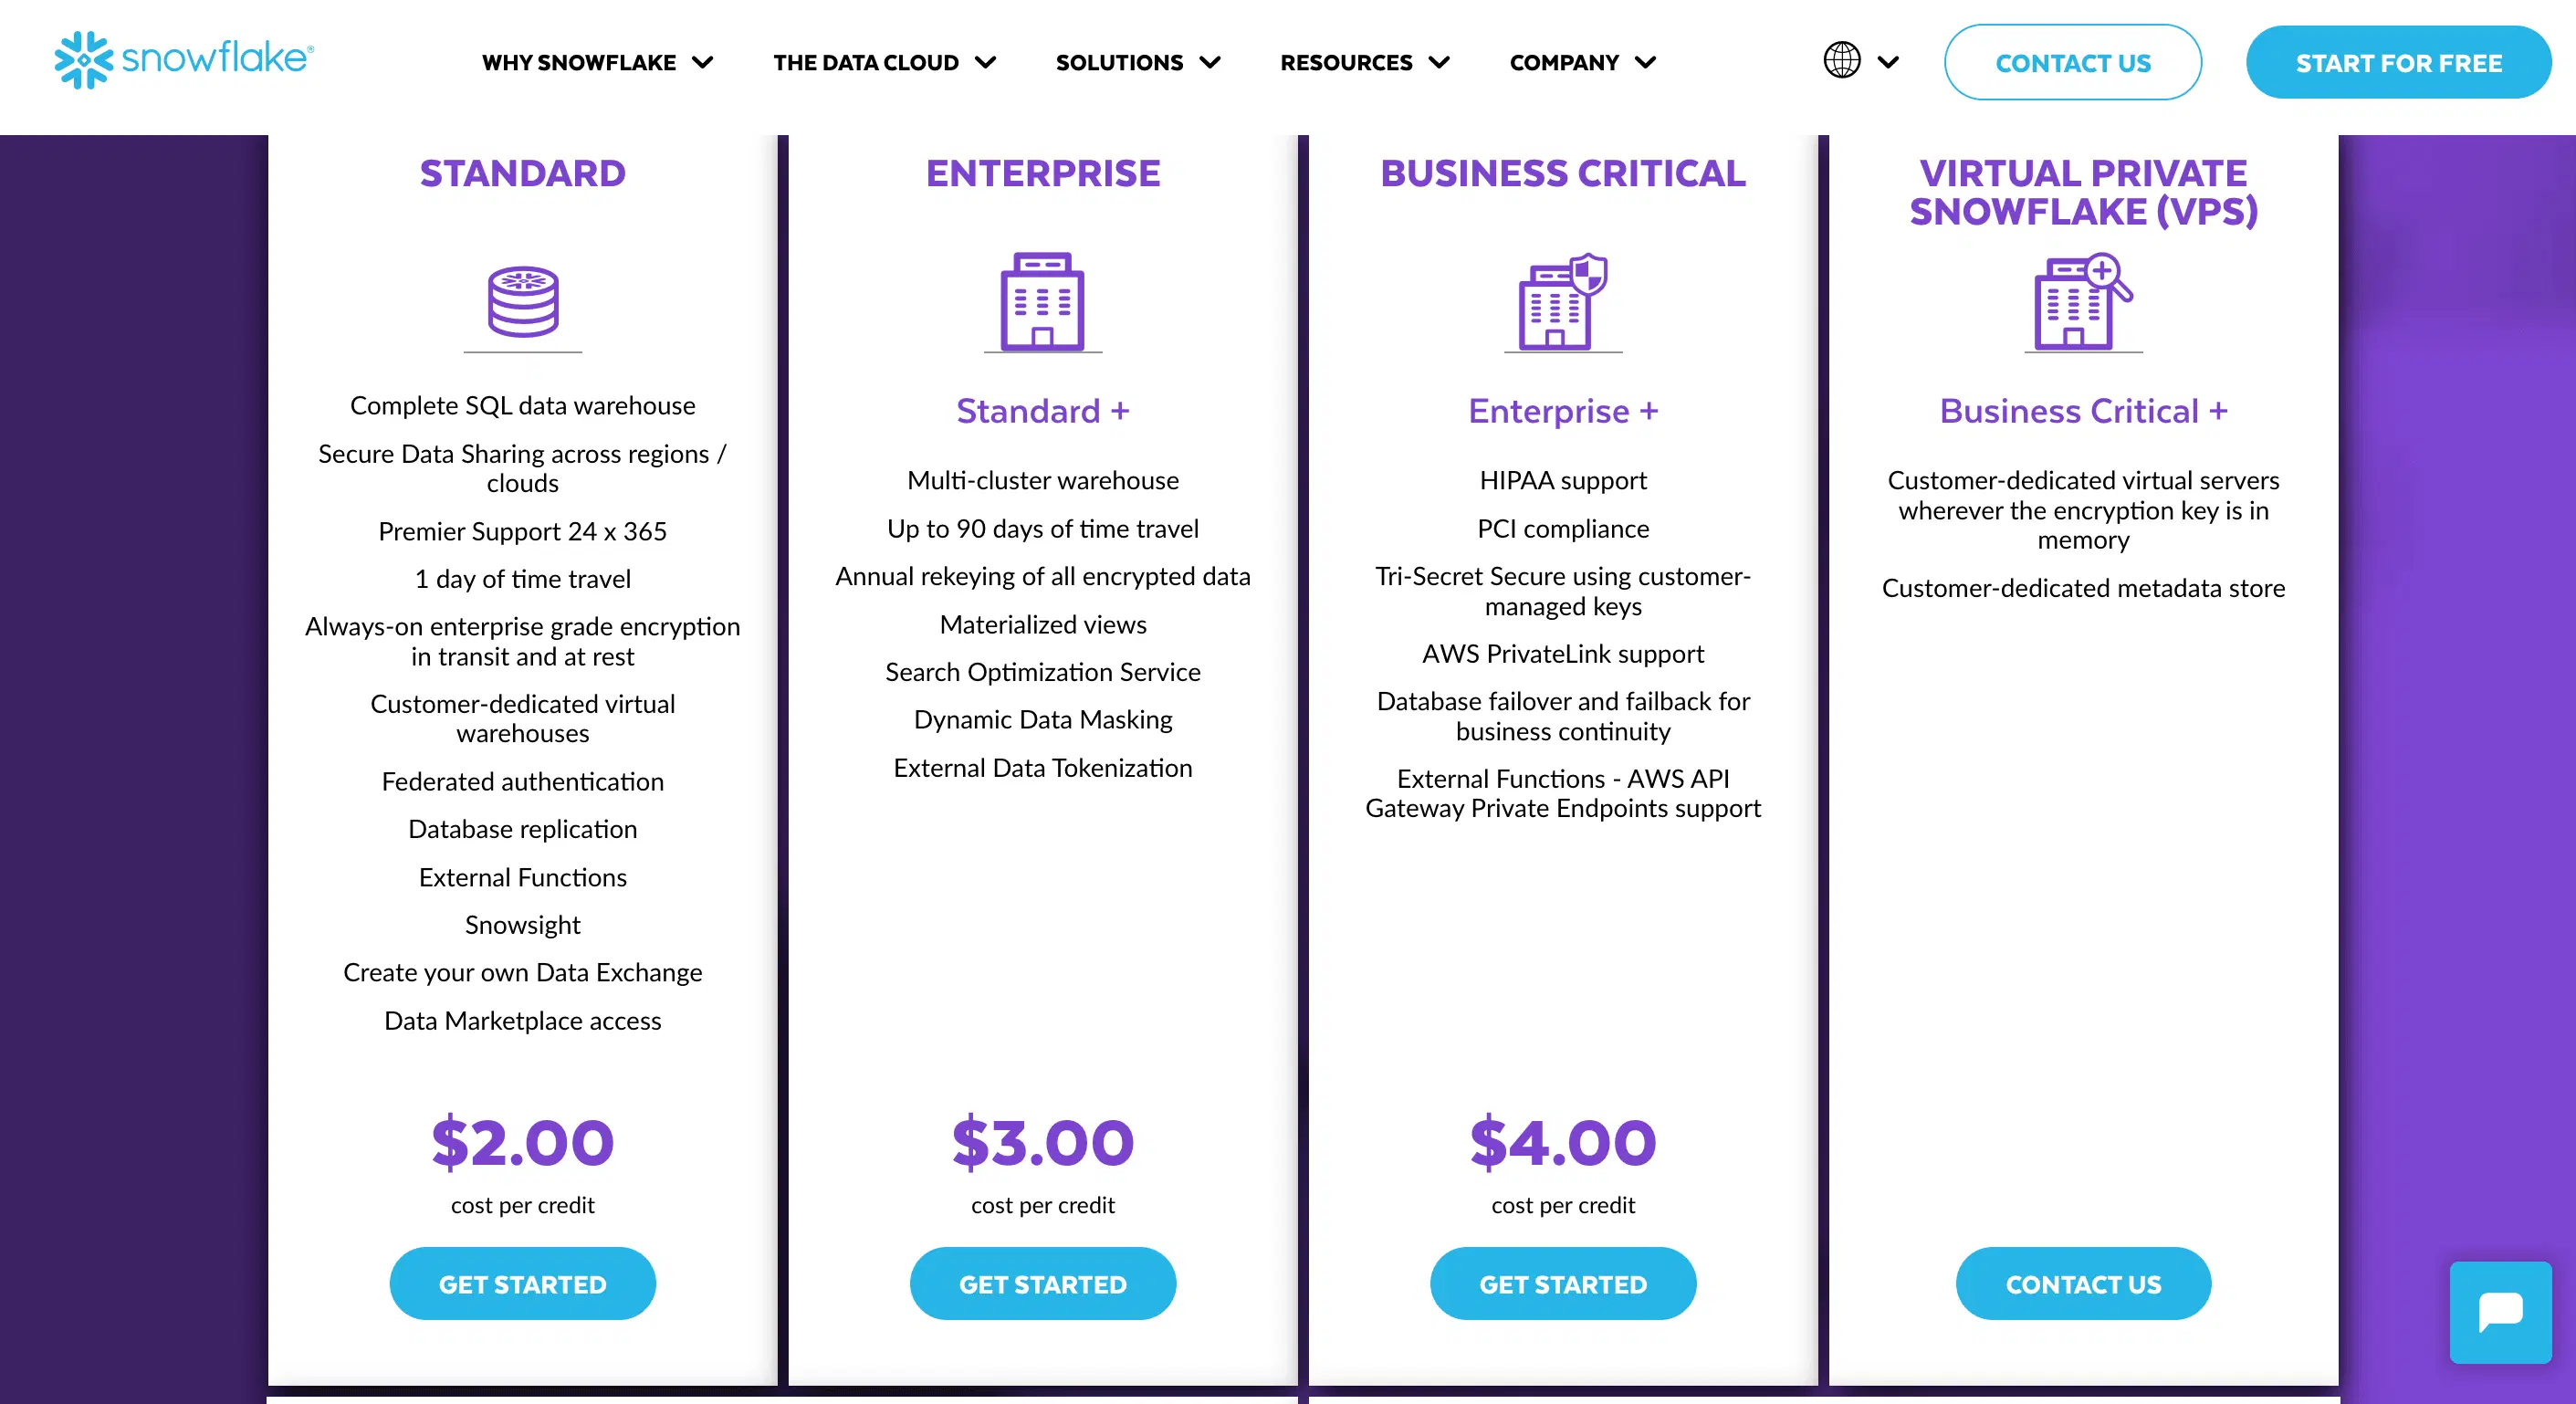
Task: Click the Business Critical shield building icon
Action: click(1562, 301)
